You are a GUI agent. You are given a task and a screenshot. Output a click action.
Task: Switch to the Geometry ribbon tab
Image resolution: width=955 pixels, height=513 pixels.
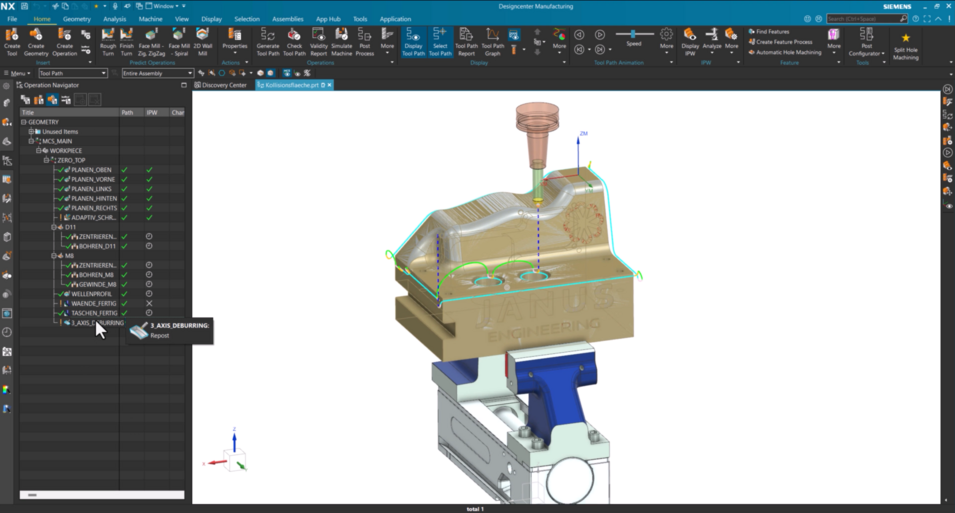click(77, 19)
